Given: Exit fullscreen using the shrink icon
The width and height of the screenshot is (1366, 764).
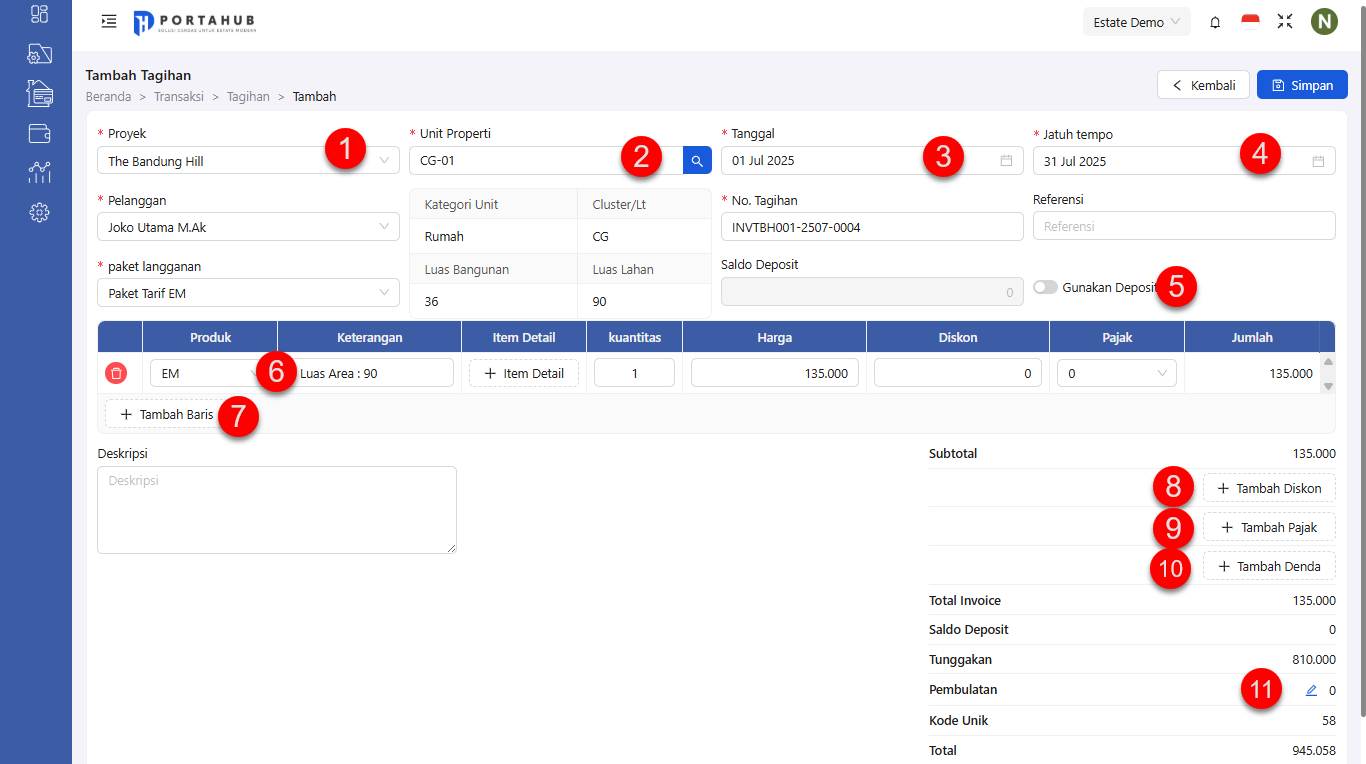Looking at the screenshot, I should pyautogui.click(x=1285, y=21).
